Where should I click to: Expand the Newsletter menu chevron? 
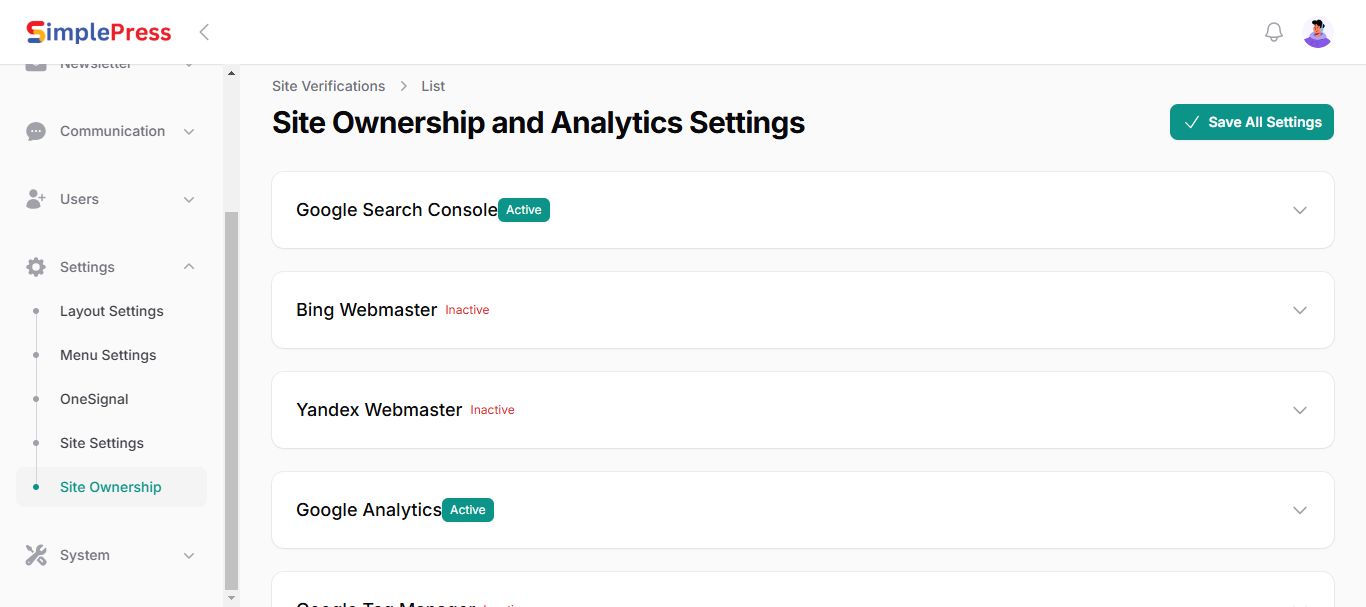189,66
